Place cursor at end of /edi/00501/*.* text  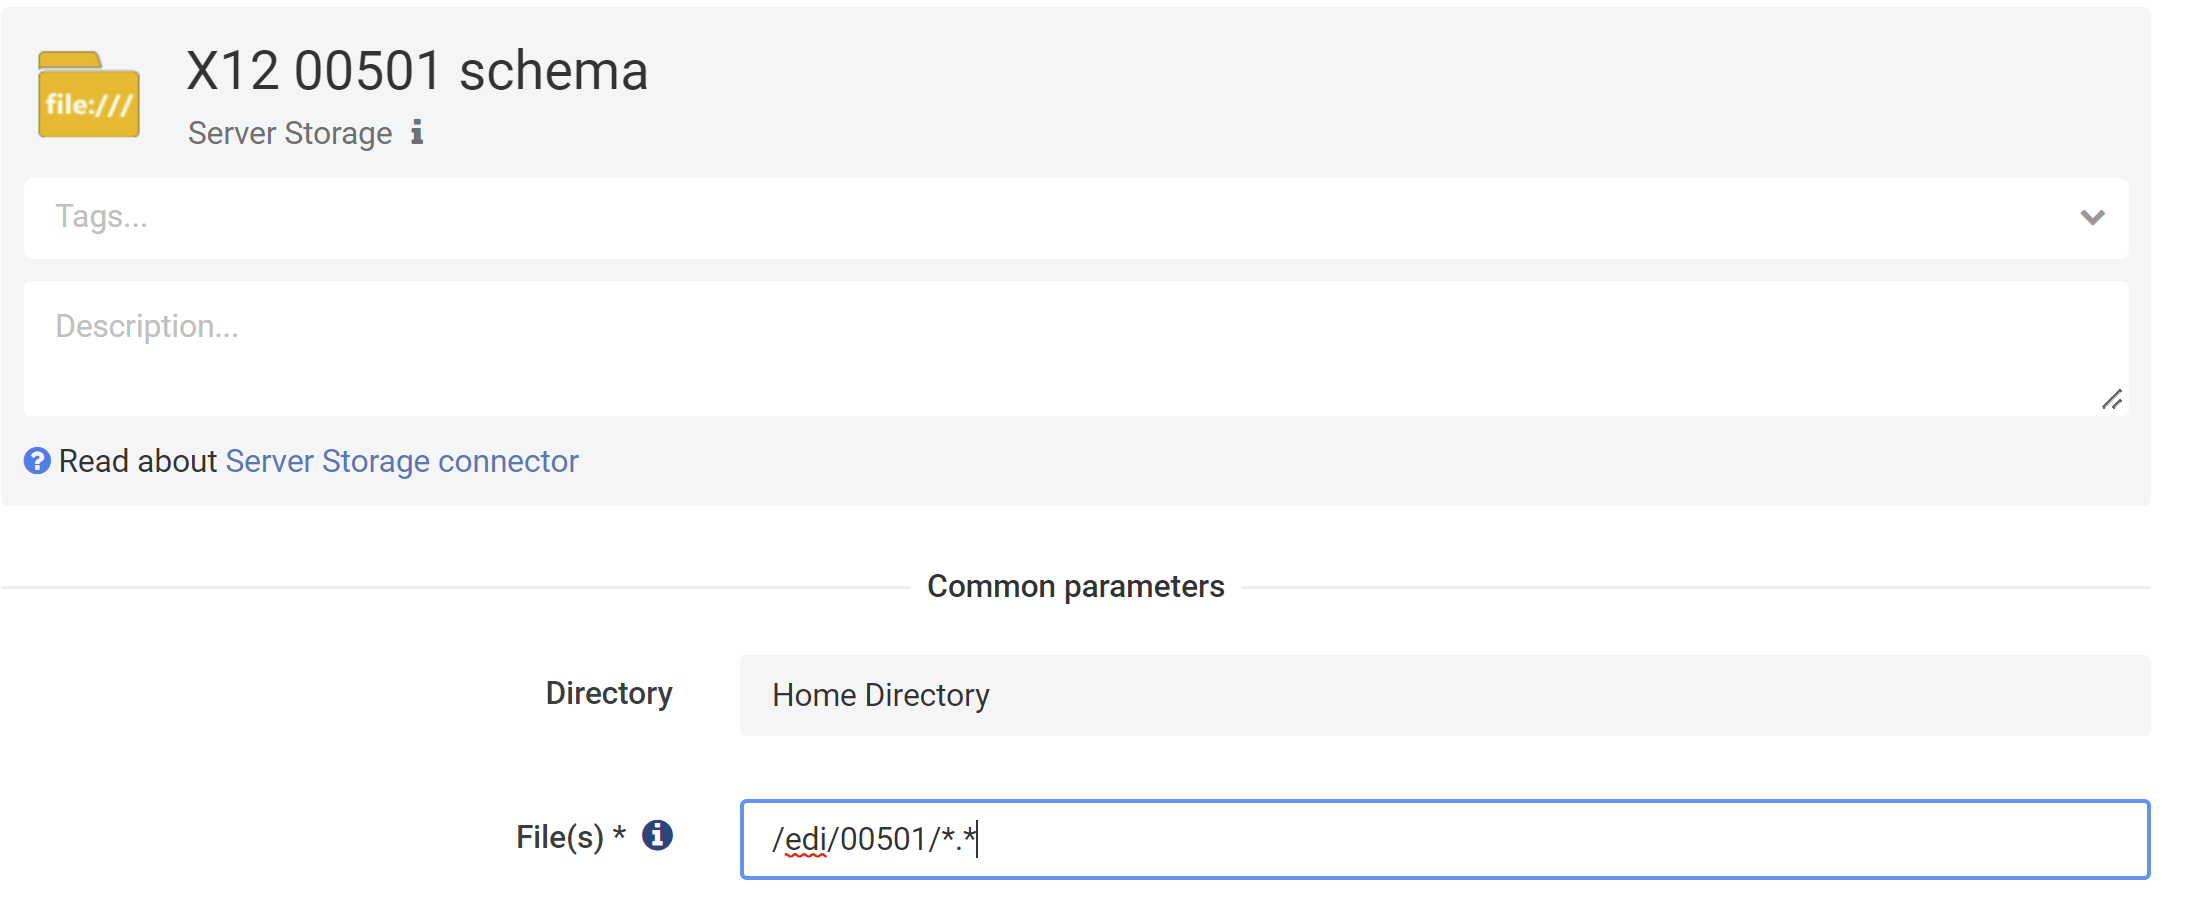(x=977, y=839)
